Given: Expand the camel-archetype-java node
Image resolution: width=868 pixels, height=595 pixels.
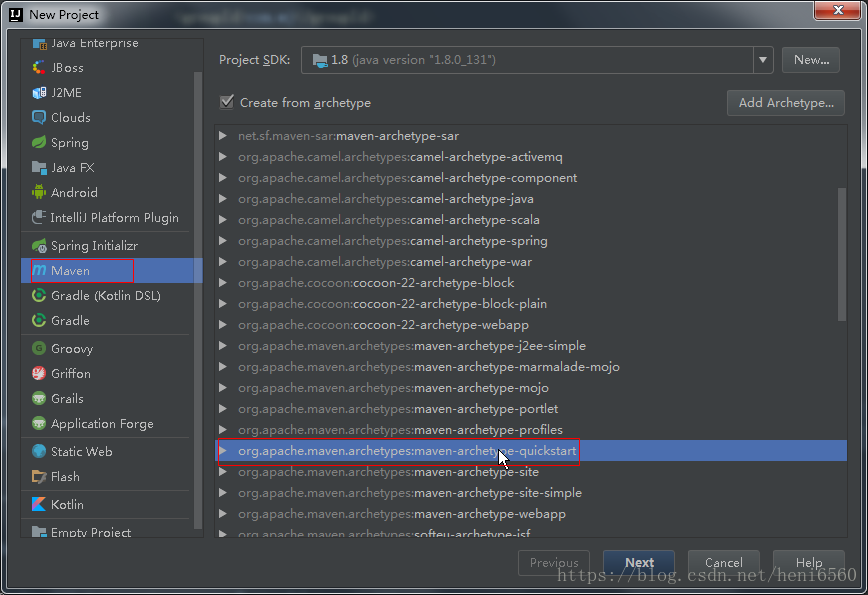Looking at the screenshot, I should 223,199.
